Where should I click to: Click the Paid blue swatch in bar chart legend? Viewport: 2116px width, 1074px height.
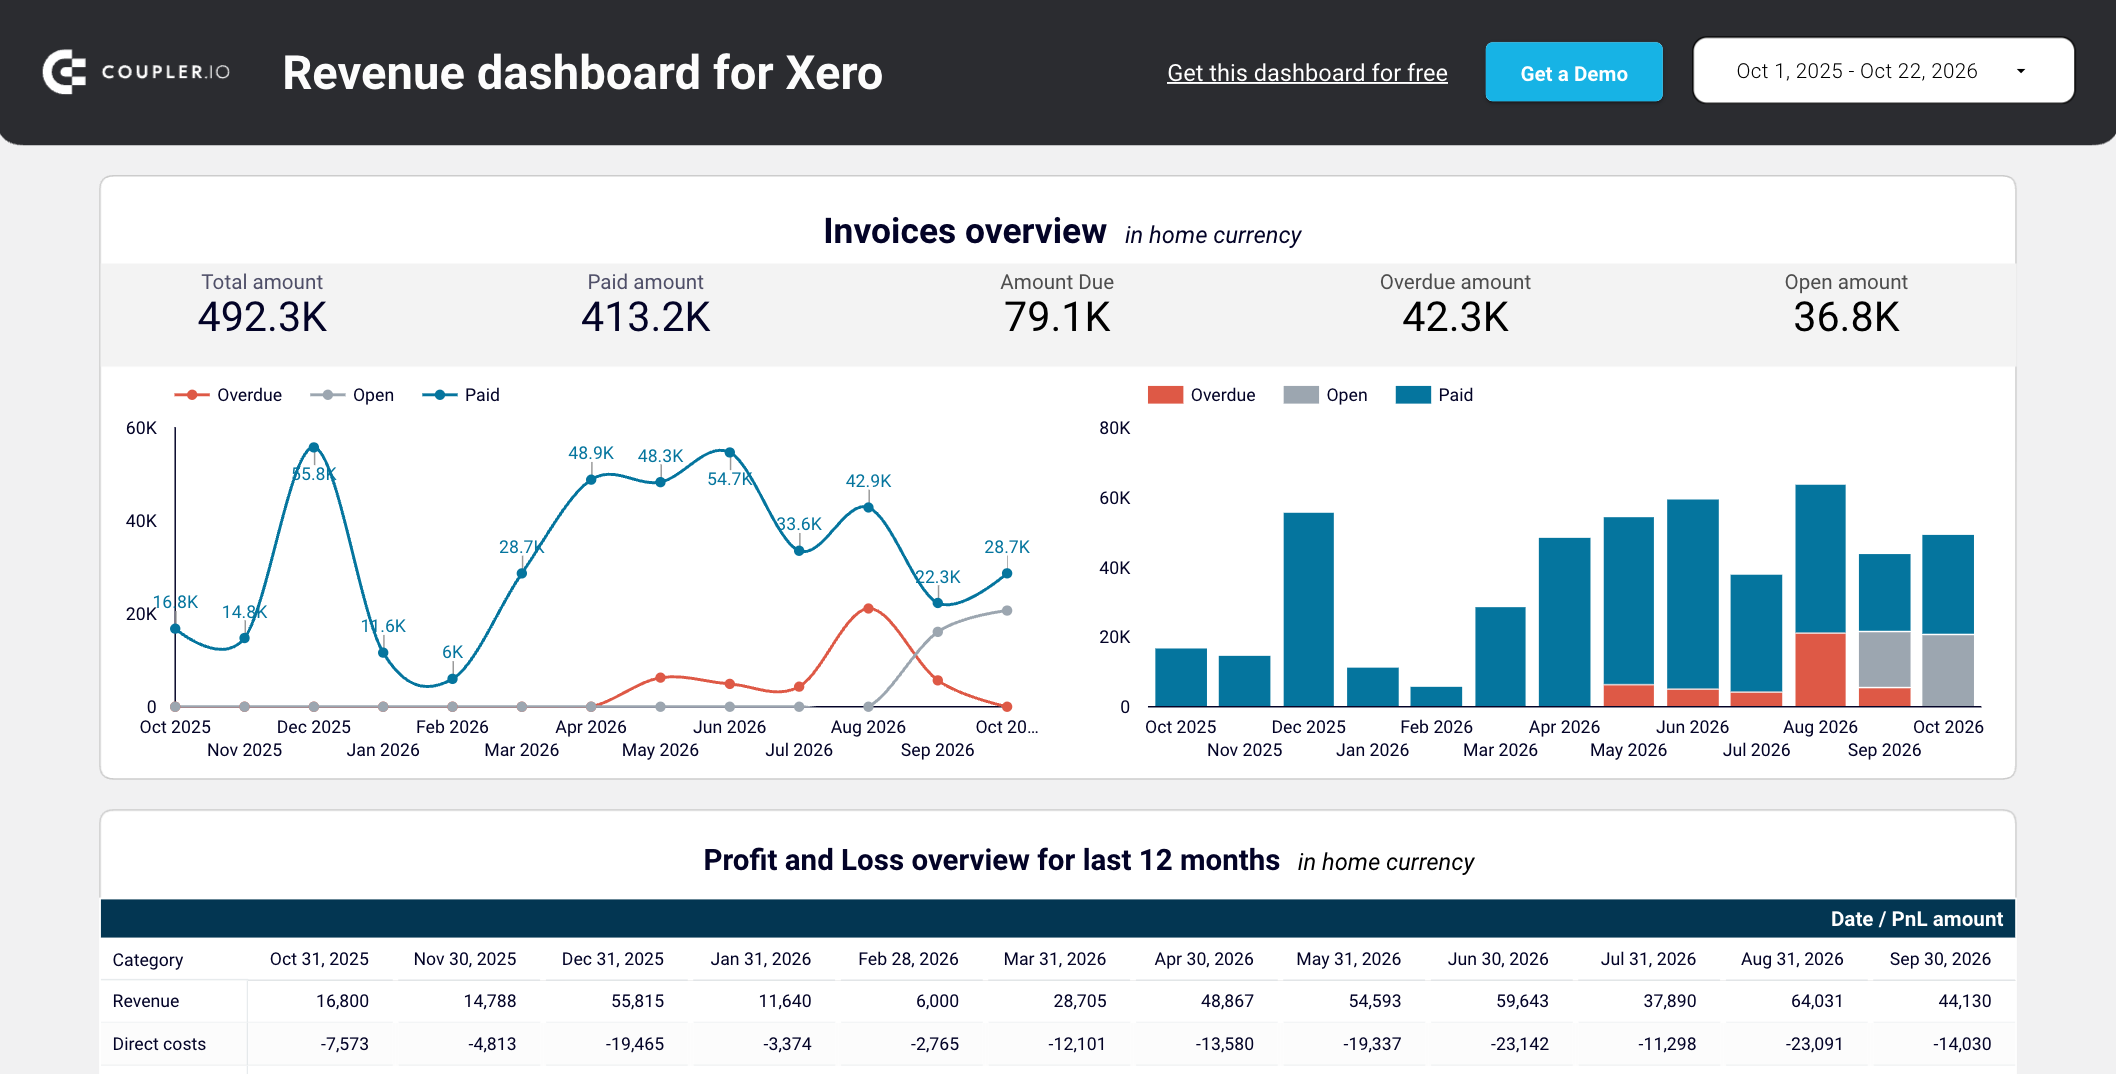point(1413,395)
